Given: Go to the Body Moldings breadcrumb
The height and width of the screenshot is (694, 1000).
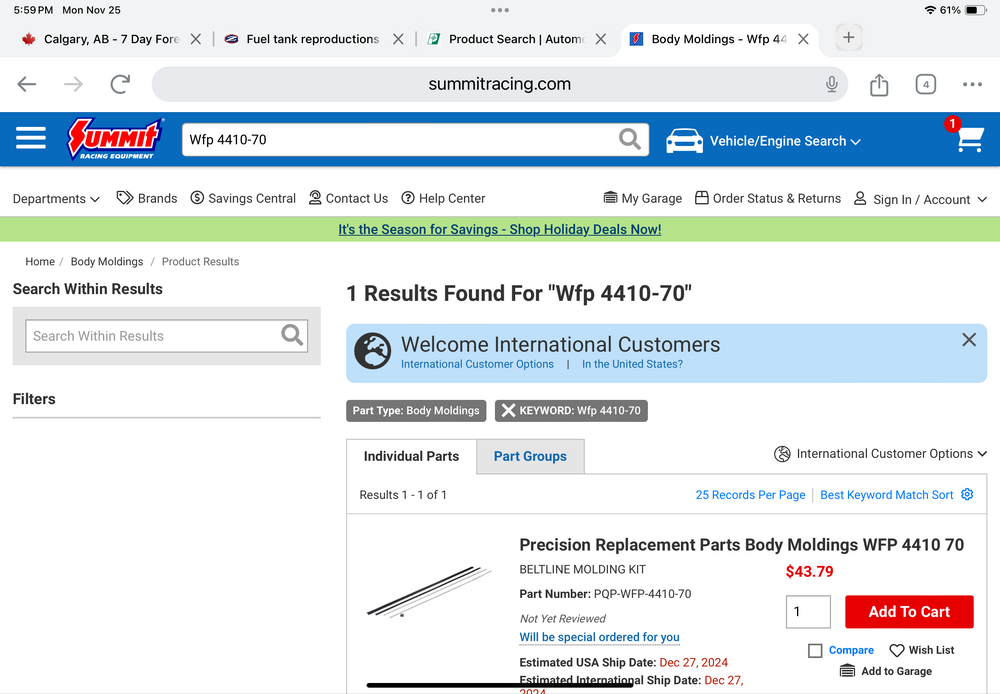Looking at the screenshot, I should [x=107, y=262].
